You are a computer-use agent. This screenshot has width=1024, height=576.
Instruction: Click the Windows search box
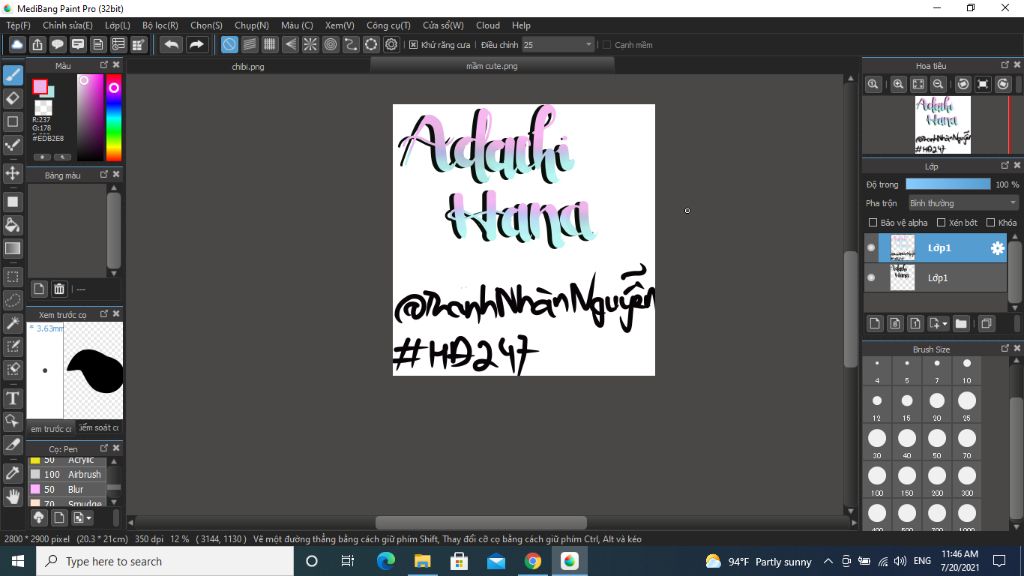pos(165,561)
